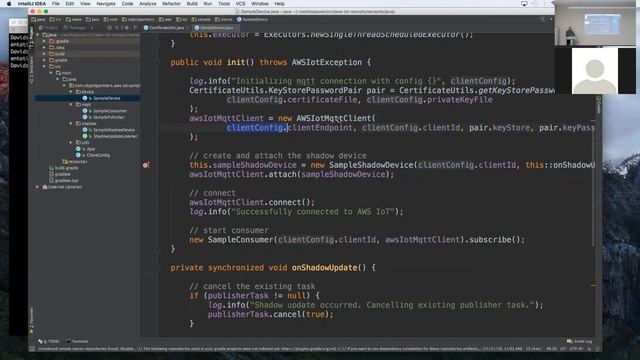Click the status bar tool window toggle icon
Image resolution: width=640 pixels, height=360 pixels.
point(32,349)
